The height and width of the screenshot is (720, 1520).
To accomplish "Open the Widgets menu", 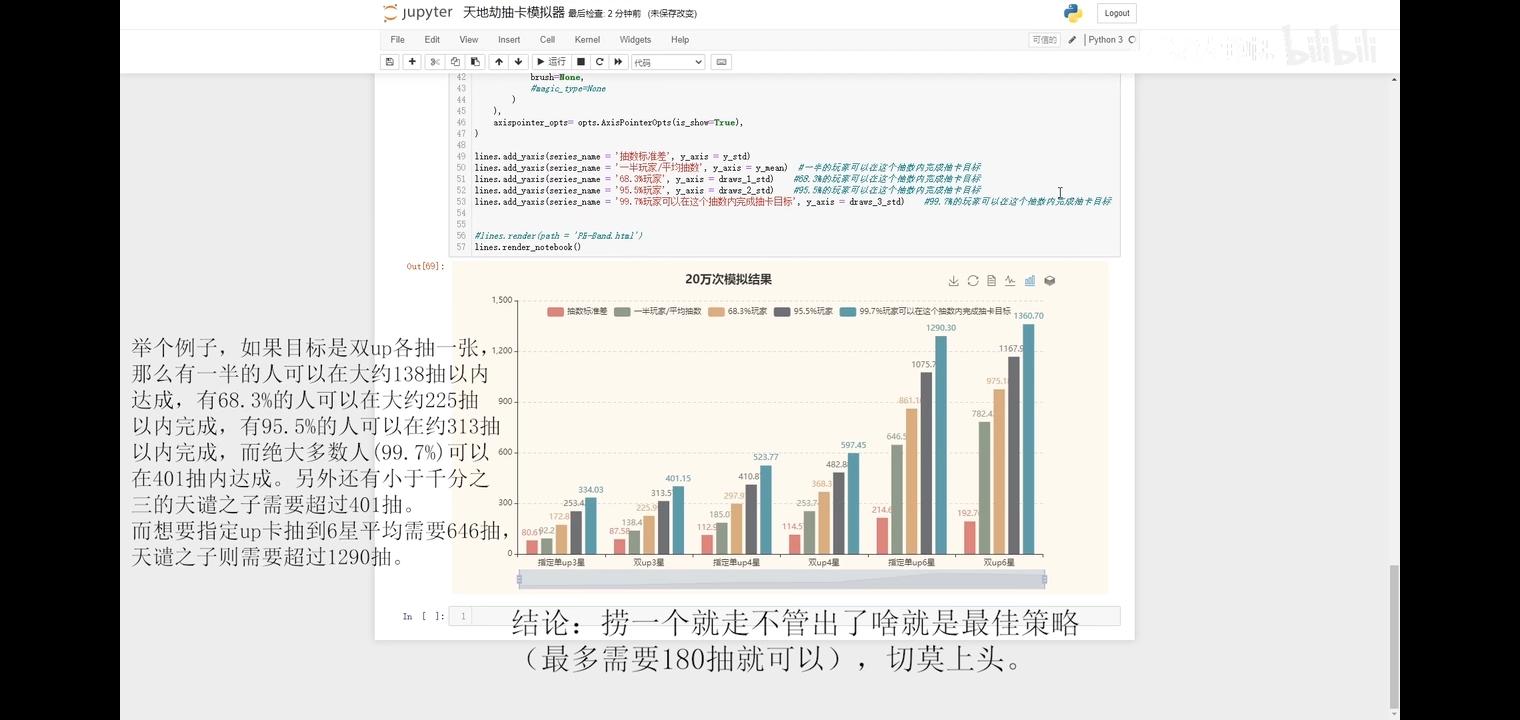I will tap(635, 40).
